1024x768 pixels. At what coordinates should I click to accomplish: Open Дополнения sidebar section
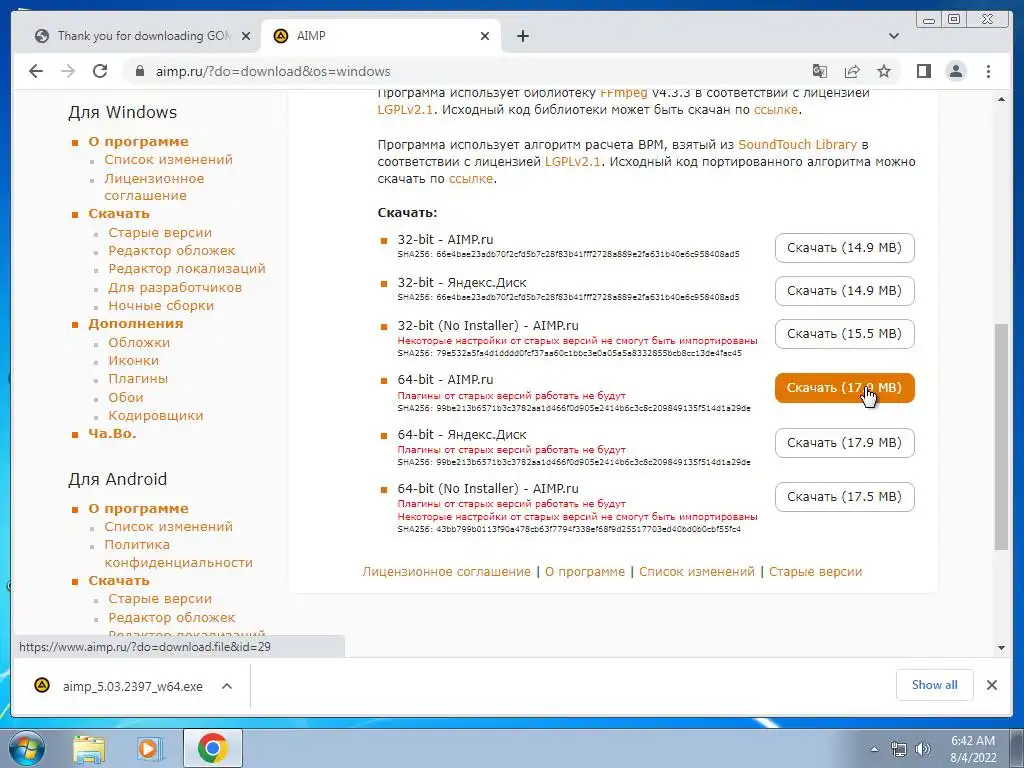coord(136,324)
